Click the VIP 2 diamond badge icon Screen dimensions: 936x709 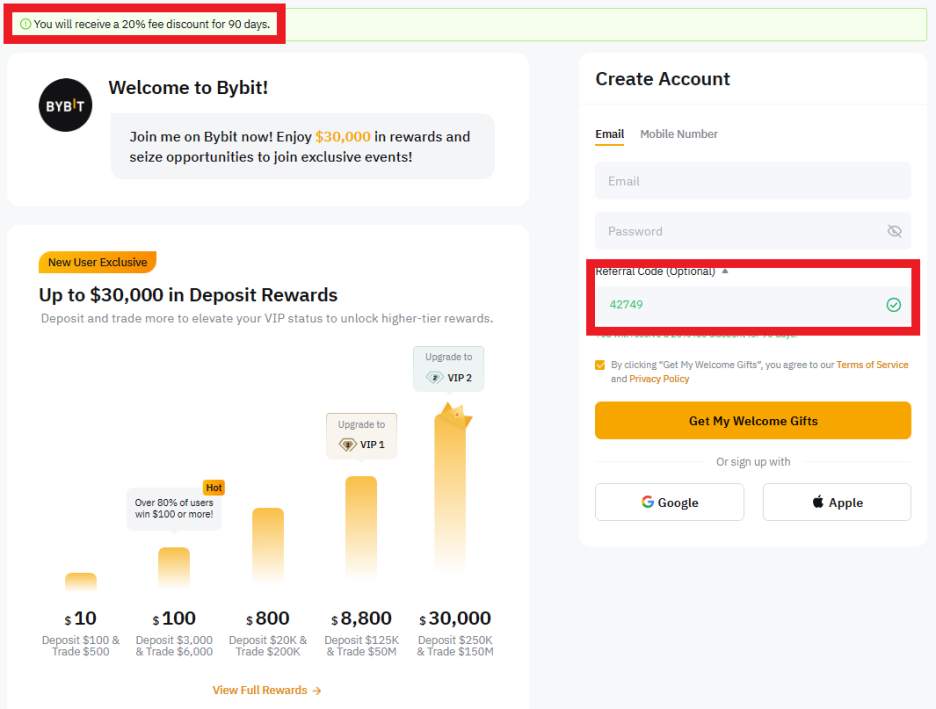point(435,378)
